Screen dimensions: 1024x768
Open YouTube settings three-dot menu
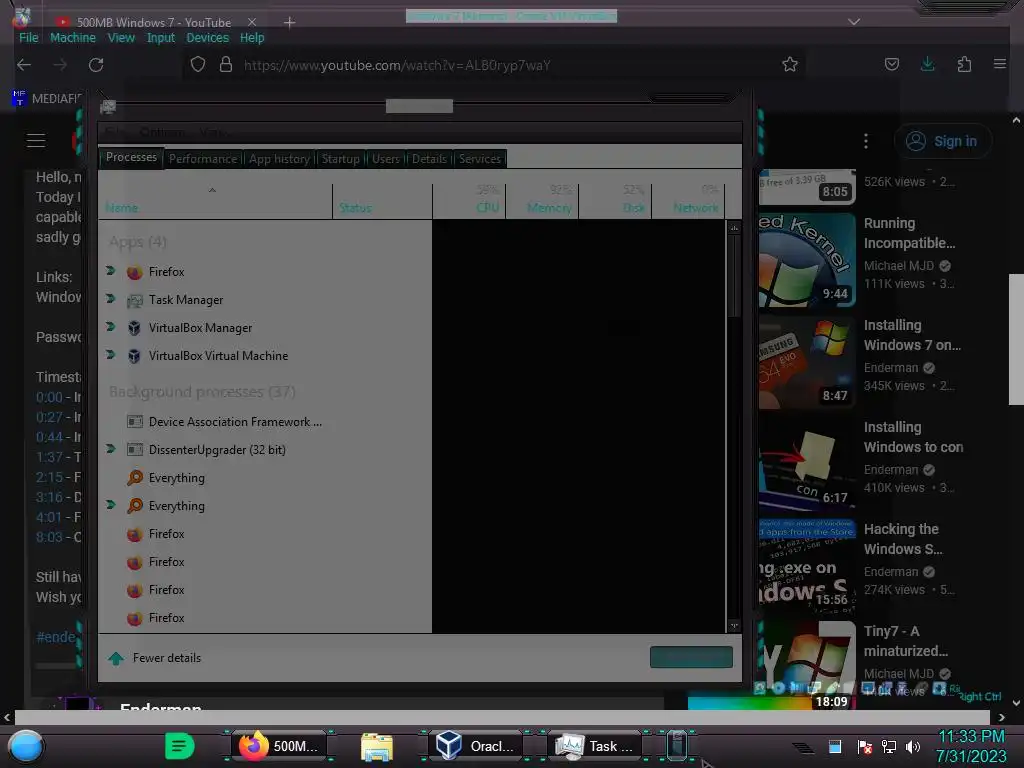[866, 141]
